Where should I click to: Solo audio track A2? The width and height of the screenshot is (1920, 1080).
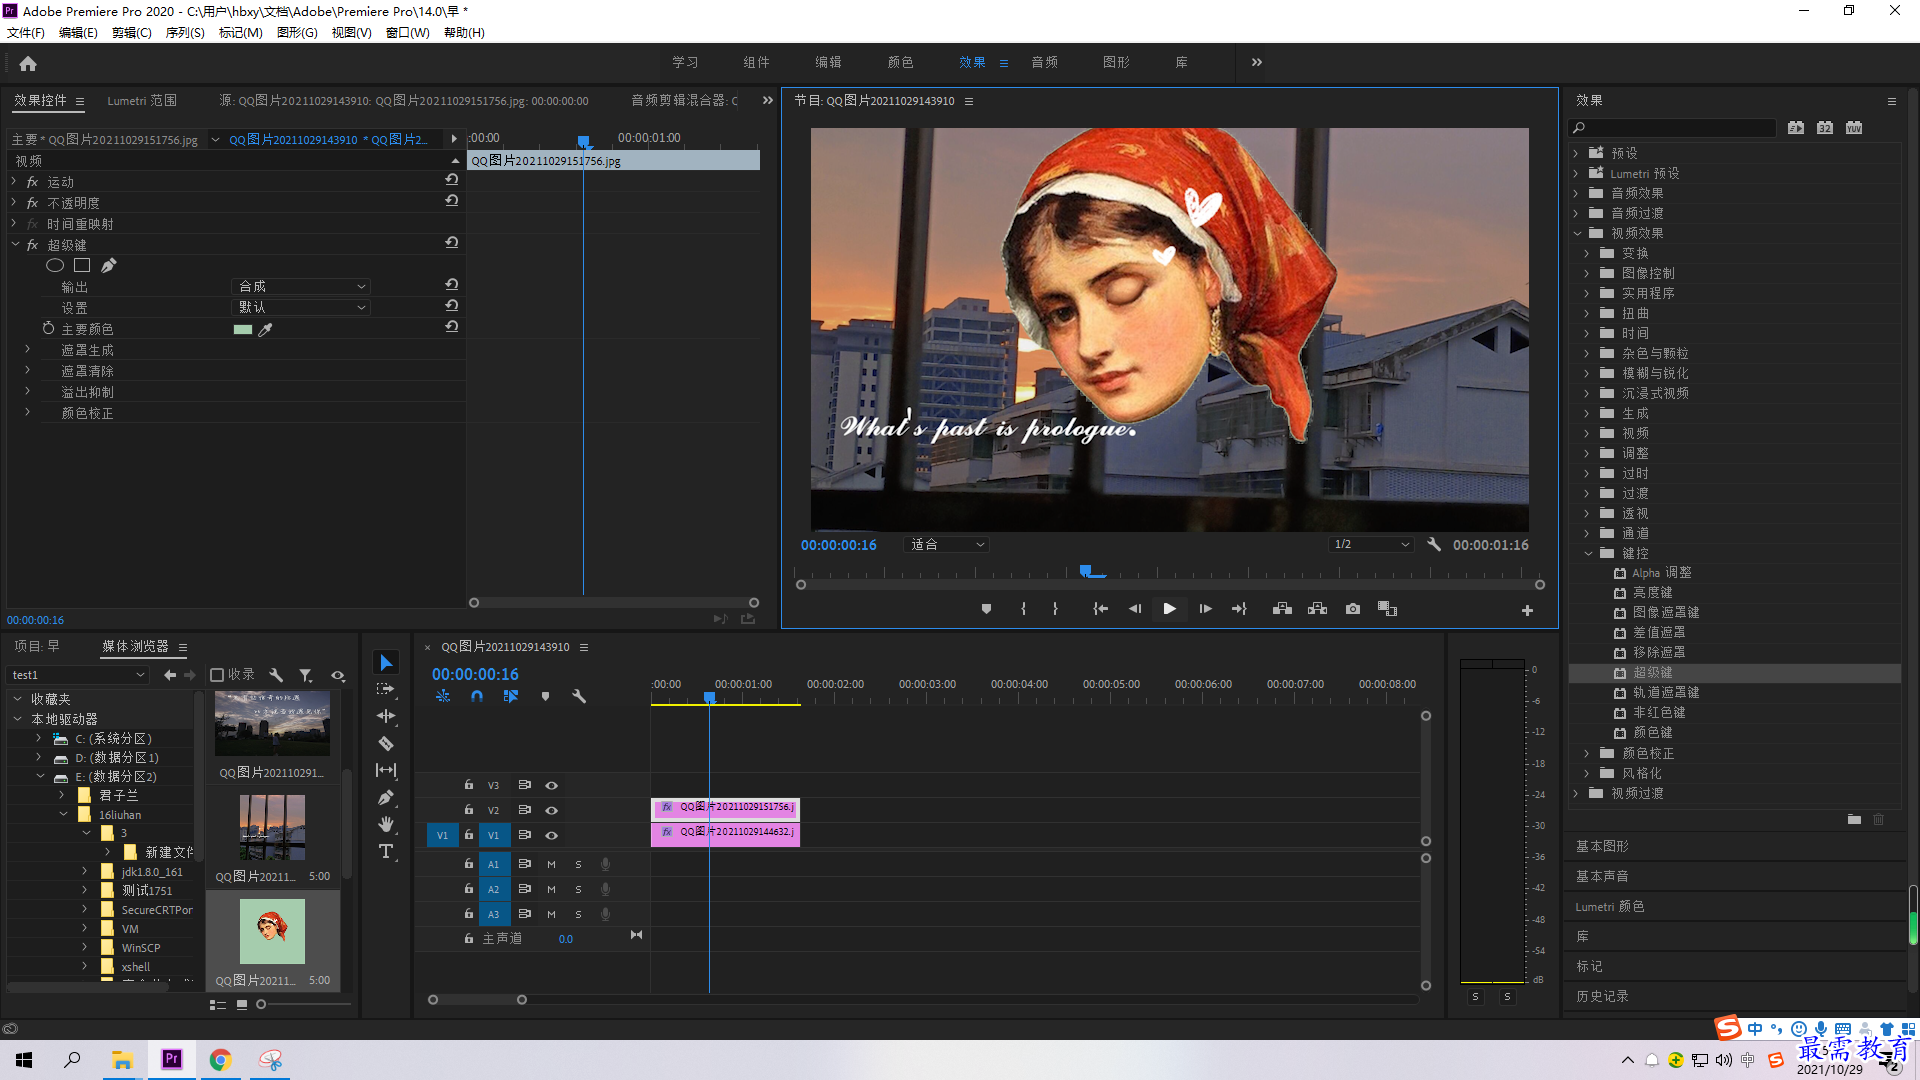point(578,889)
